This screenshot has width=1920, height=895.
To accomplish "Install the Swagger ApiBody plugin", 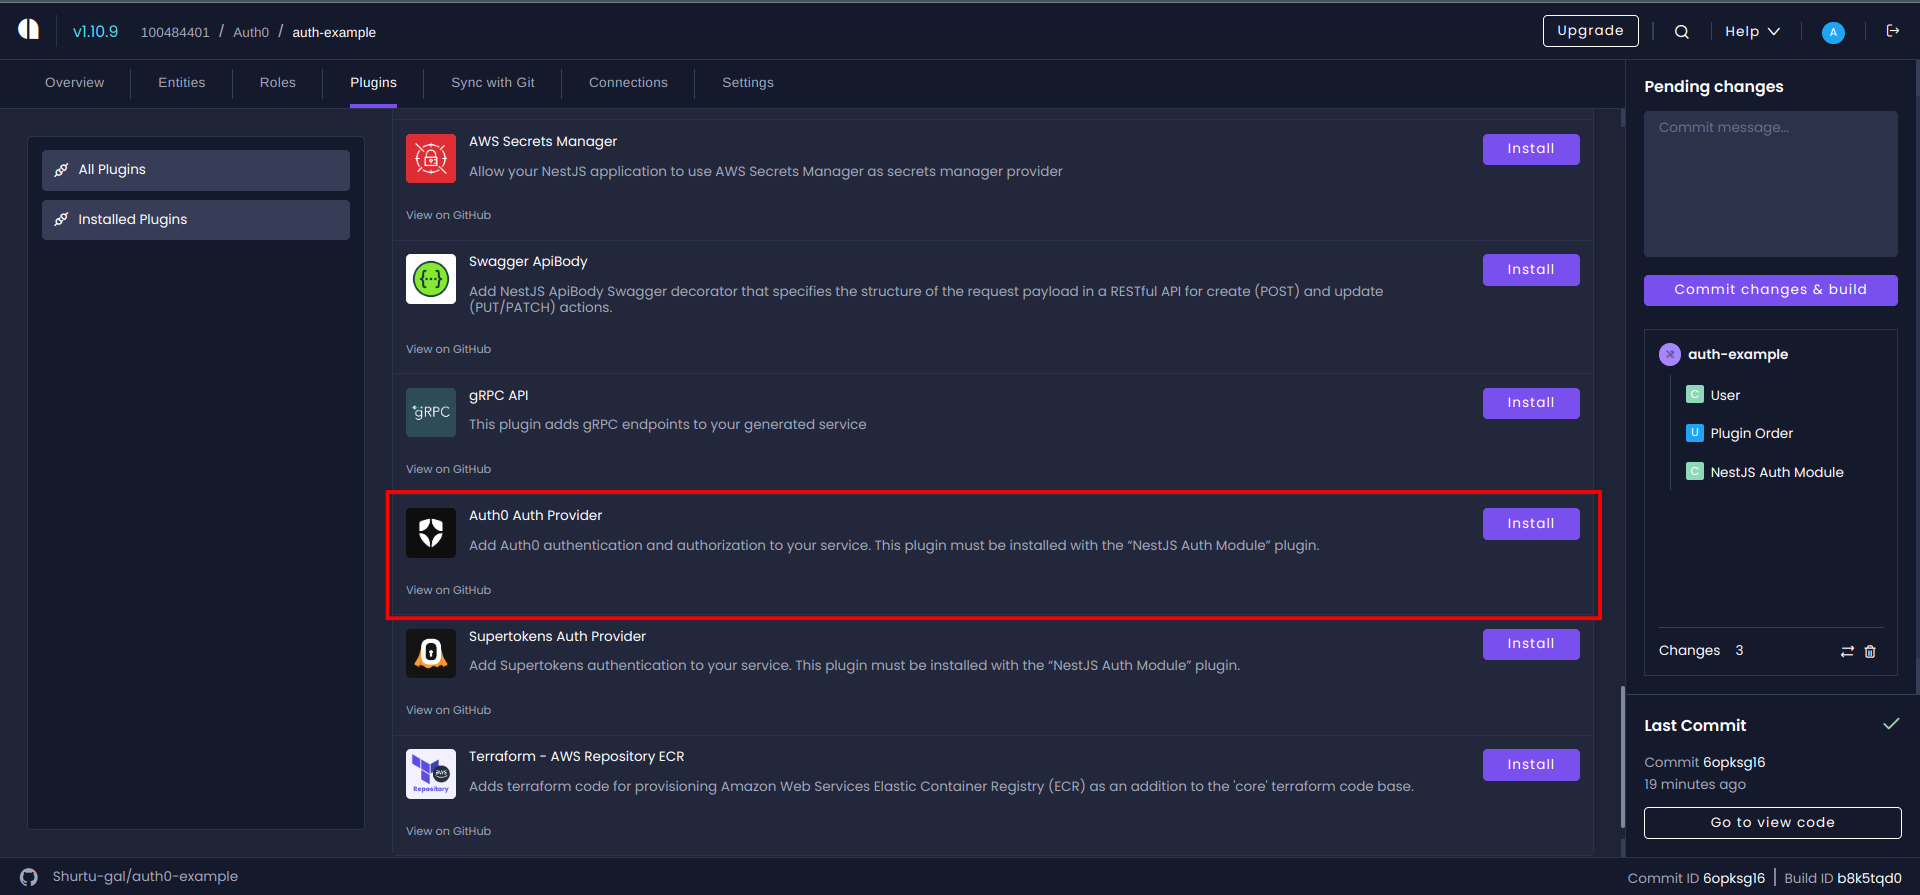I will coord(1531,270).
